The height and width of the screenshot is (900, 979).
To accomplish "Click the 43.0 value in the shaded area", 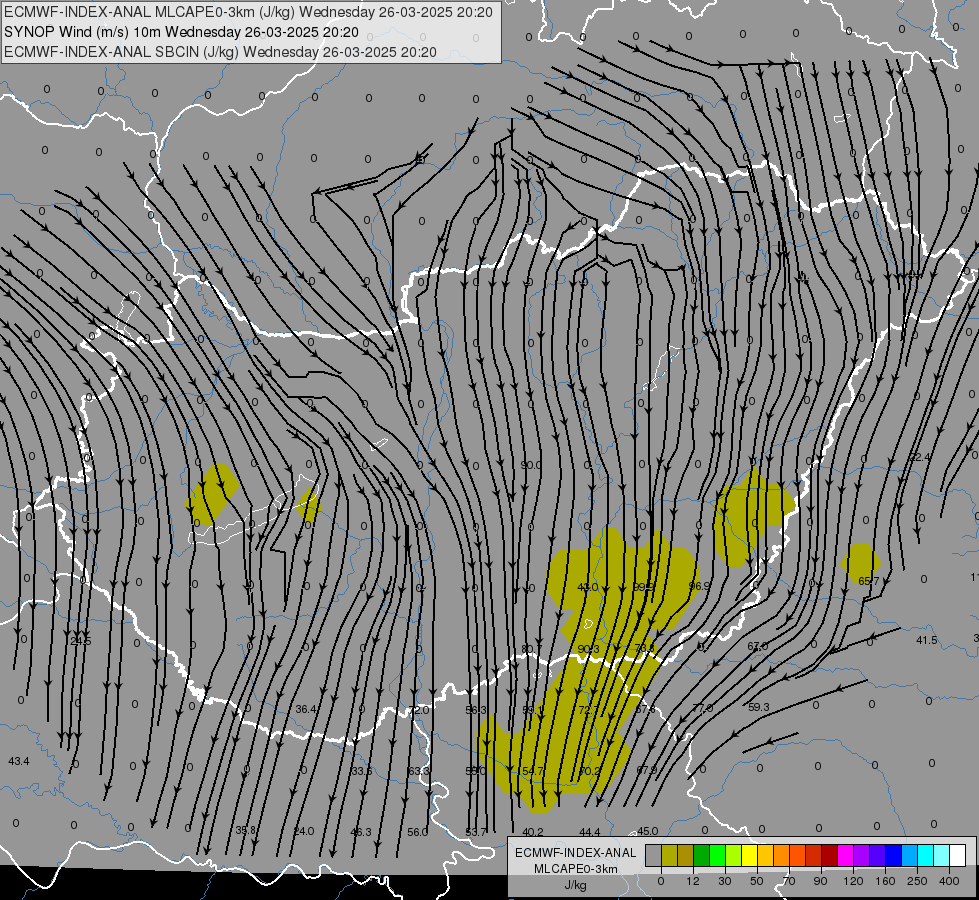I will 588,587.
